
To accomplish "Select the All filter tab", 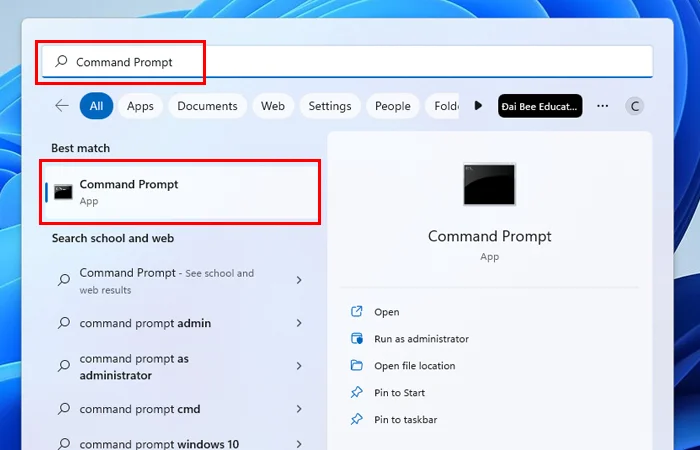I will click(96, 106).
